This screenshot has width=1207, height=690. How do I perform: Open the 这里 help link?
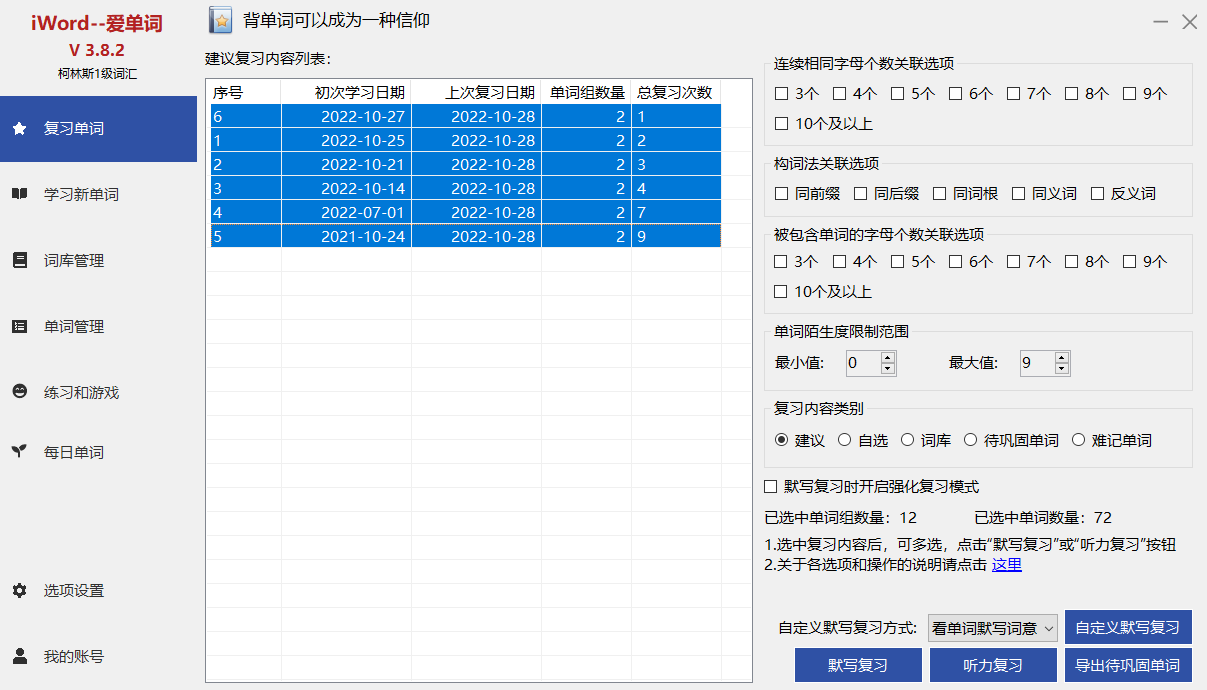[x=1006, y=565]
